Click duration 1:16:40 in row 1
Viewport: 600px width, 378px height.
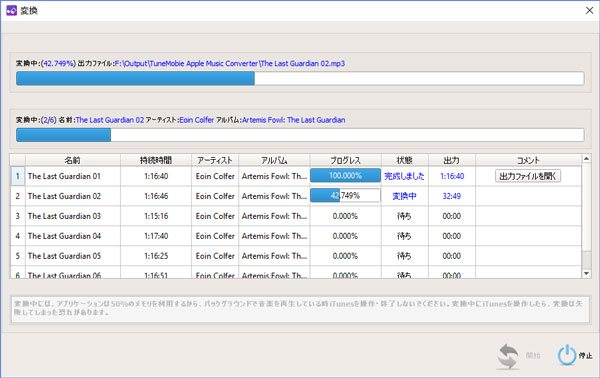coord(156,176)
